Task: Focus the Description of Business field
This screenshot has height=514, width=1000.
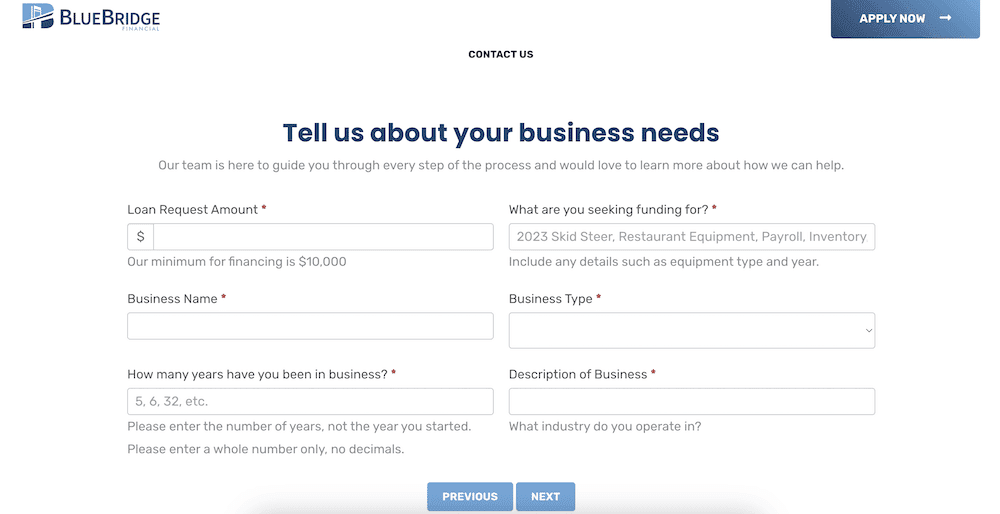Action: (691, 401)
